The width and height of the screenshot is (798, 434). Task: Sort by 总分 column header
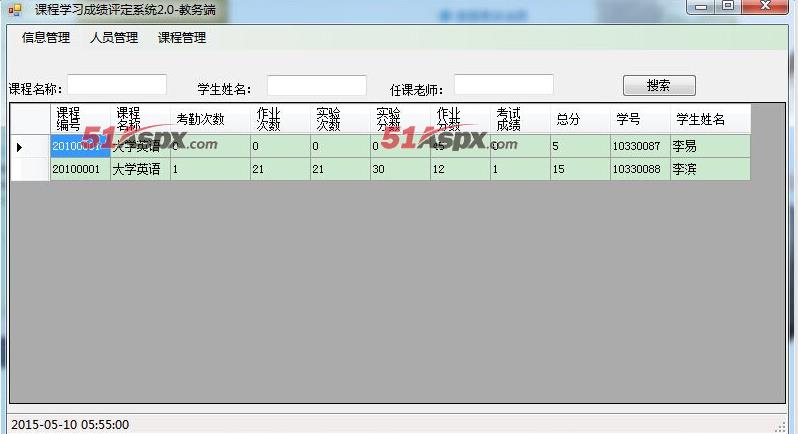(x=580, y=119)
